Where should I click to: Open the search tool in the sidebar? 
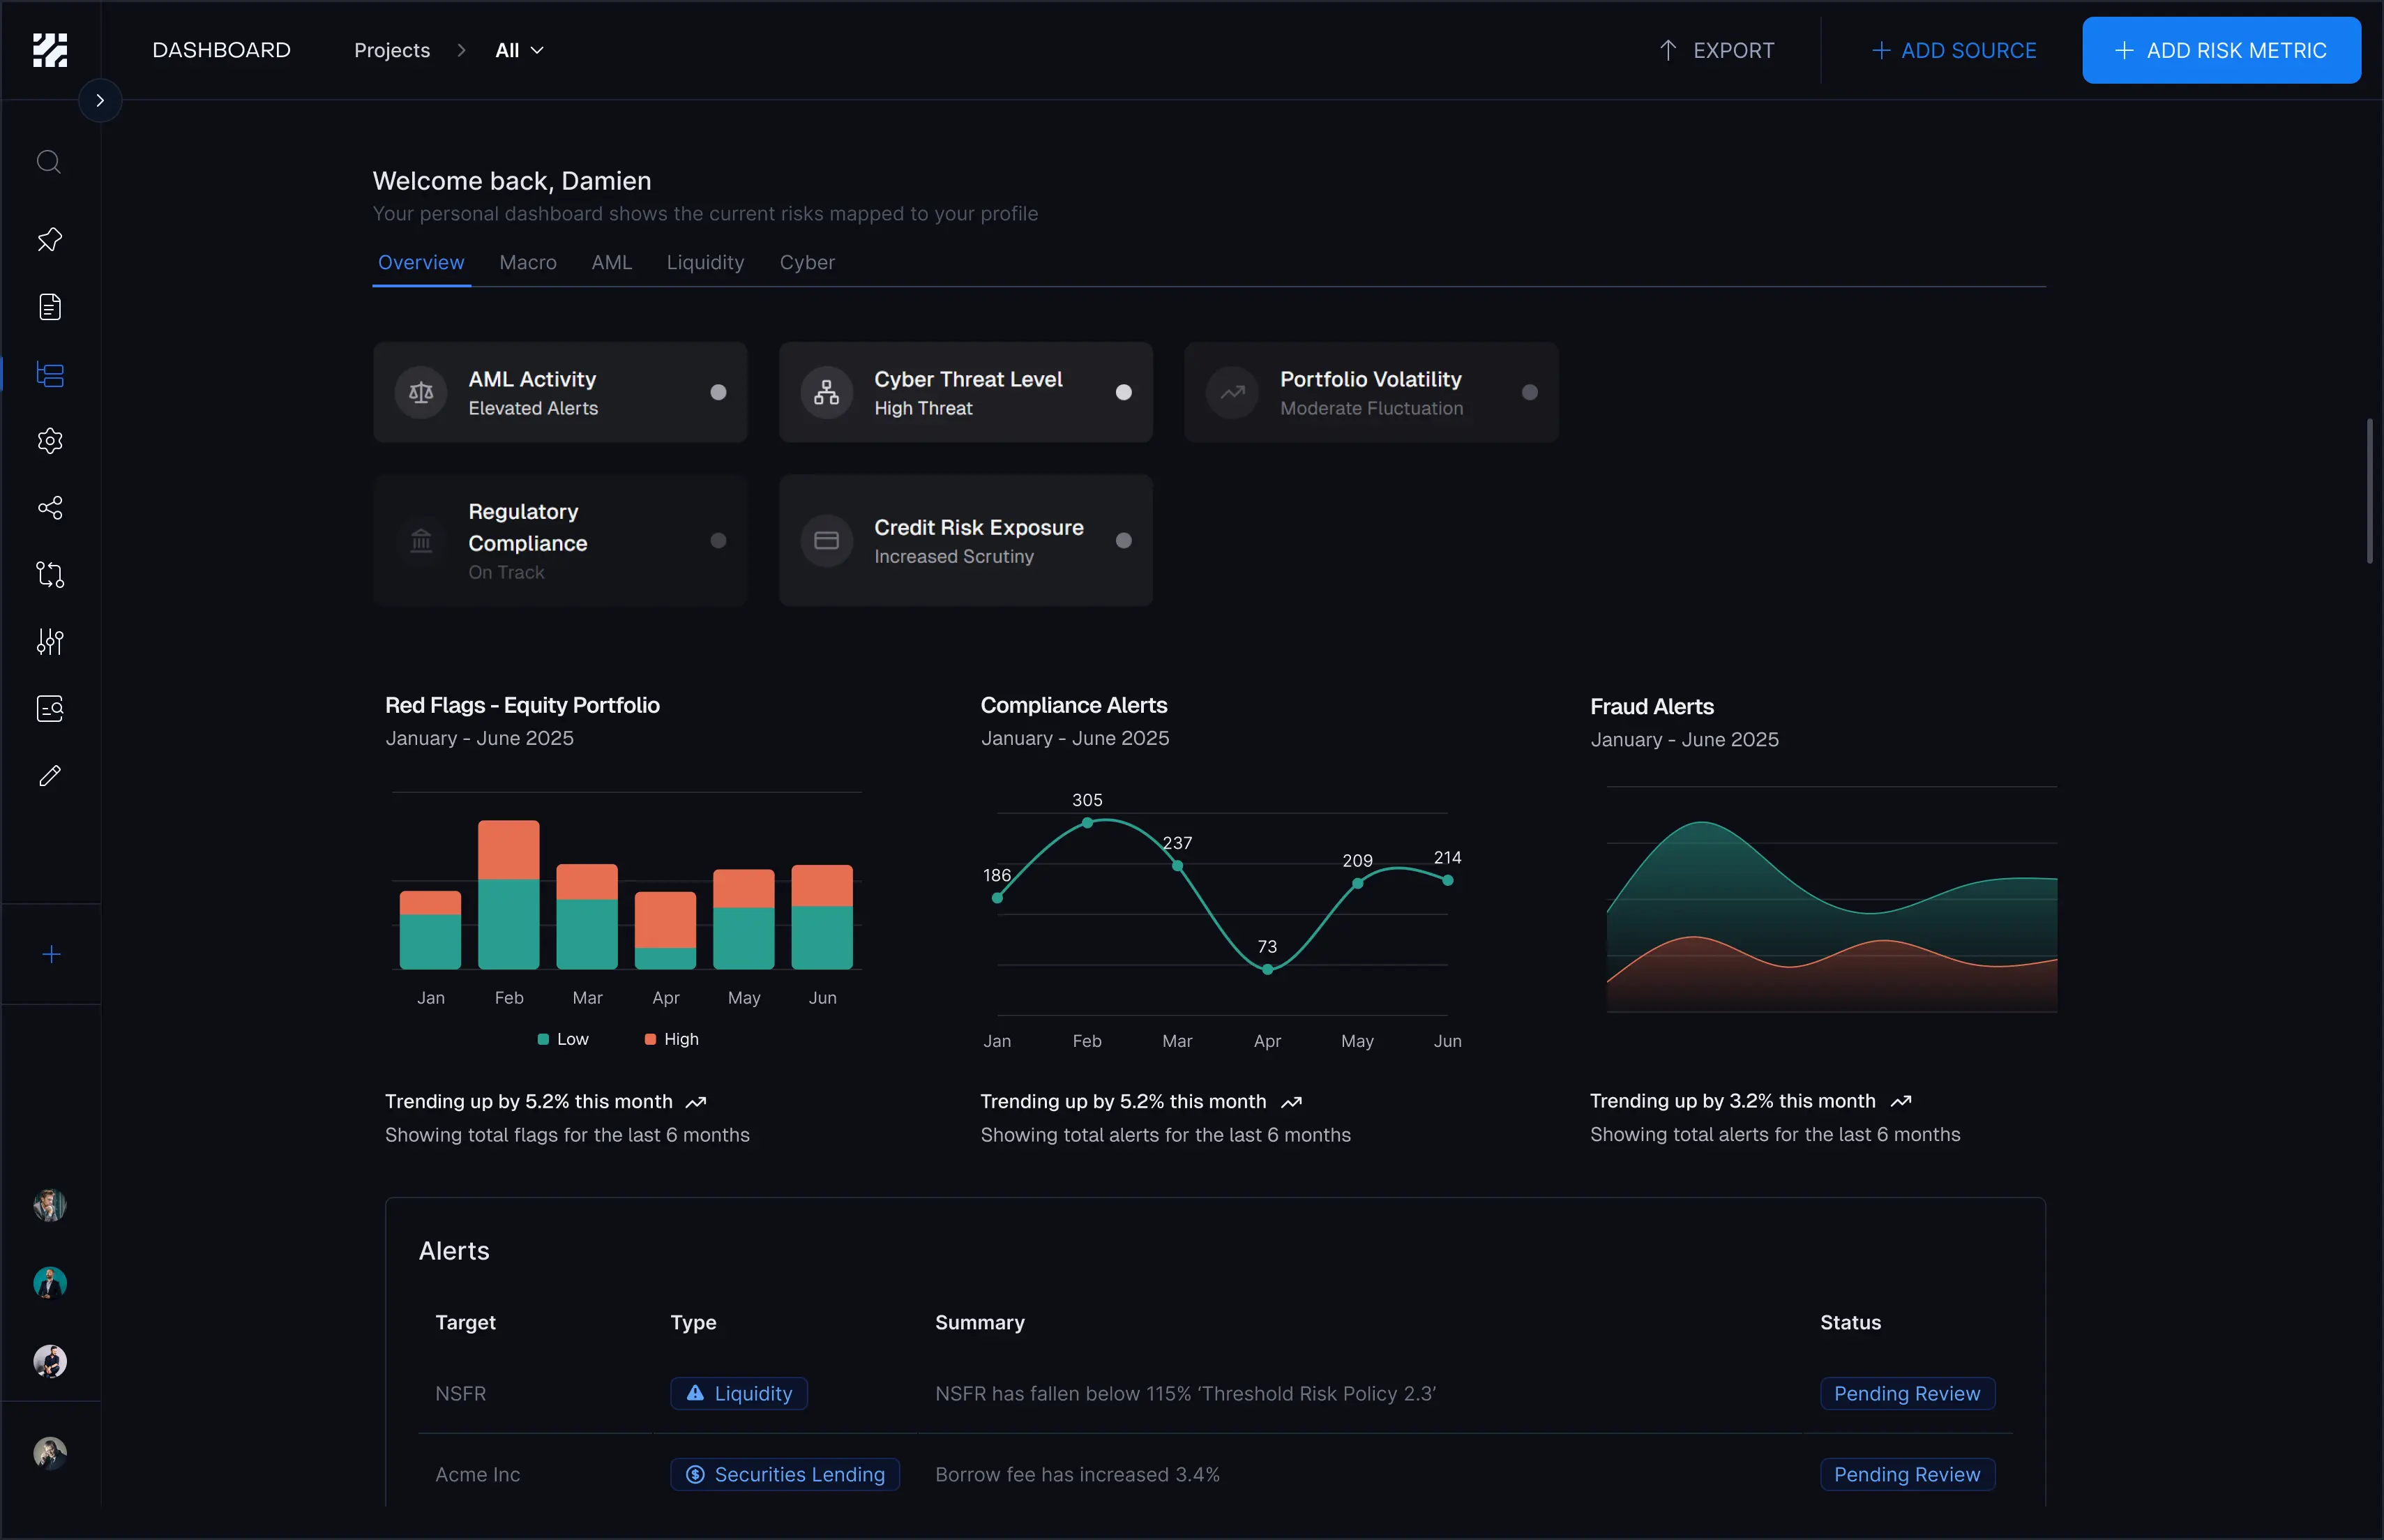pyautogui.click(x=49, y=161)
